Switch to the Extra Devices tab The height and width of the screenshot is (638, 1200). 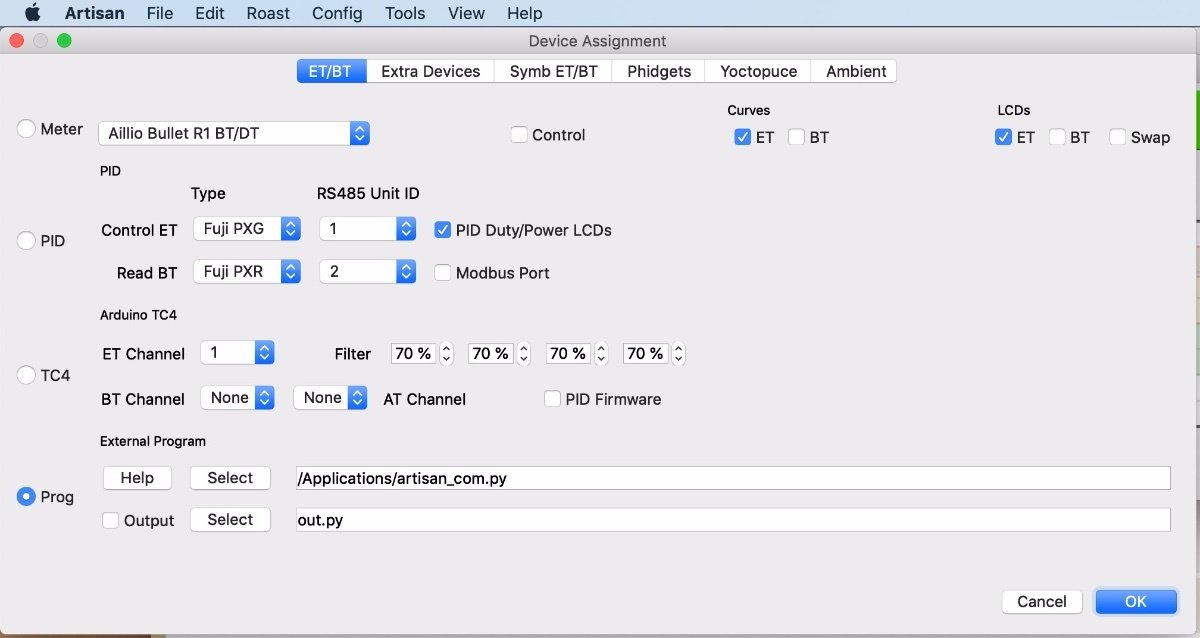click(430, 71)
